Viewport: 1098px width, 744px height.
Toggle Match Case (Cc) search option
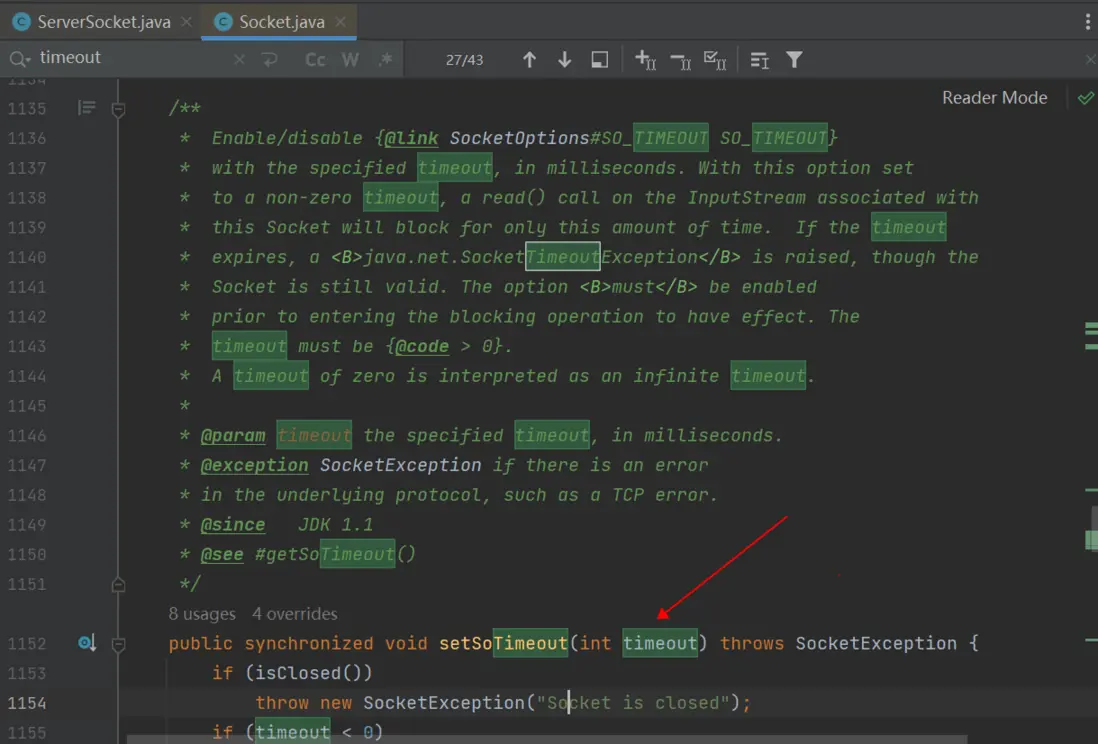[x=315, y=60]
